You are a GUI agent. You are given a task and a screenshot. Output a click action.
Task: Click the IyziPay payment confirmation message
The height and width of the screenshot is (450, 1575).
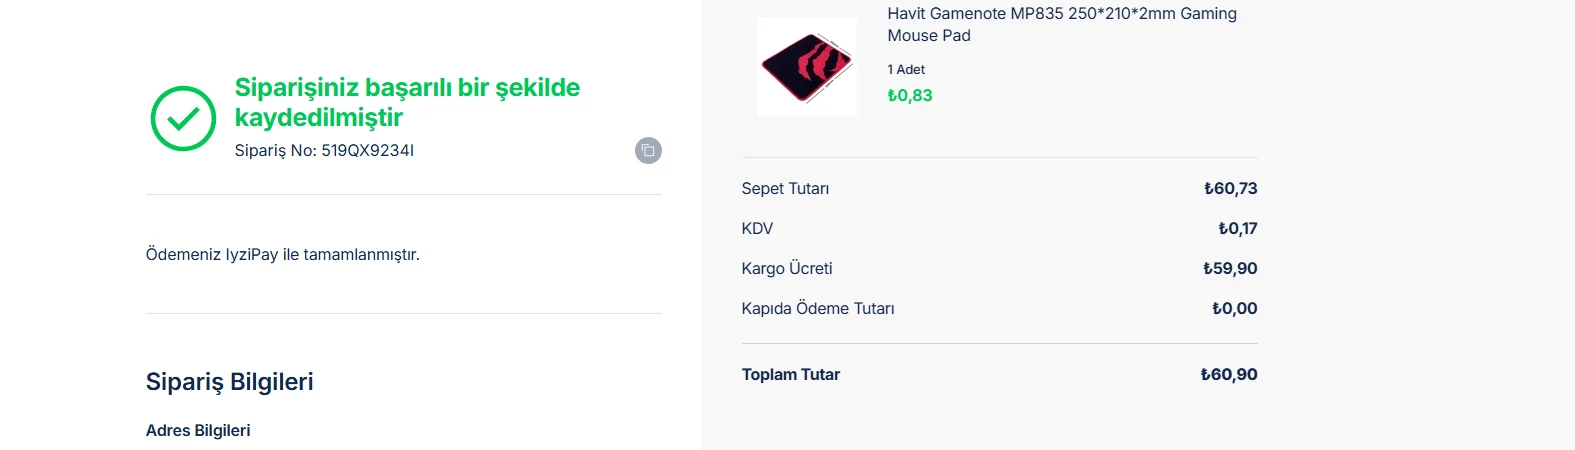point(283,255)
